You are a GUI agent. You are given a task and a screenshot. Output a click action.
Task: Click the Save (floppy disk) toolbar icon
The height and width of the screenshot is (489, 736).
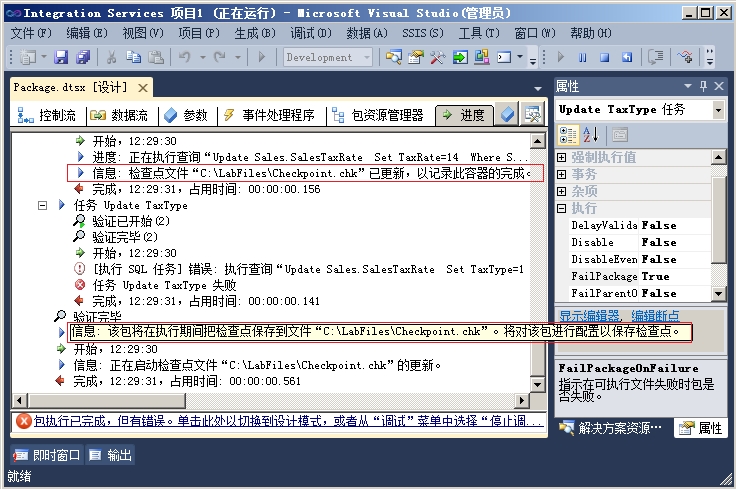[x=61, y=57]
